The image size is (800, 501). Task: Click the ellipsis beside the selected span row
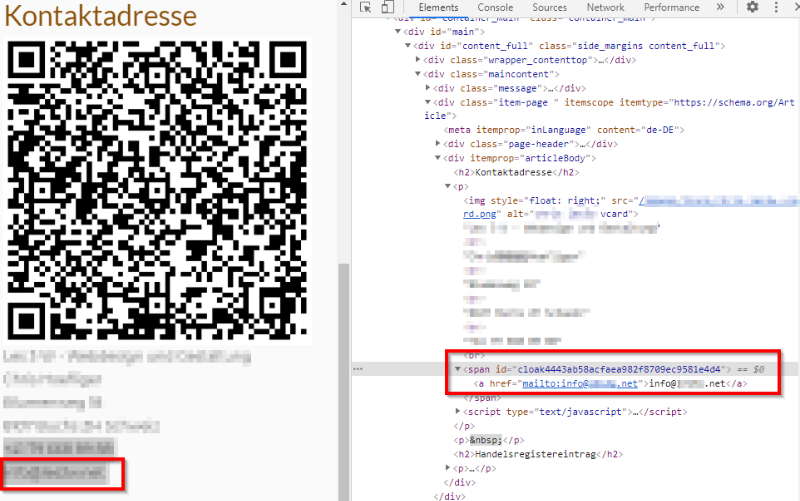pos(358,369)
